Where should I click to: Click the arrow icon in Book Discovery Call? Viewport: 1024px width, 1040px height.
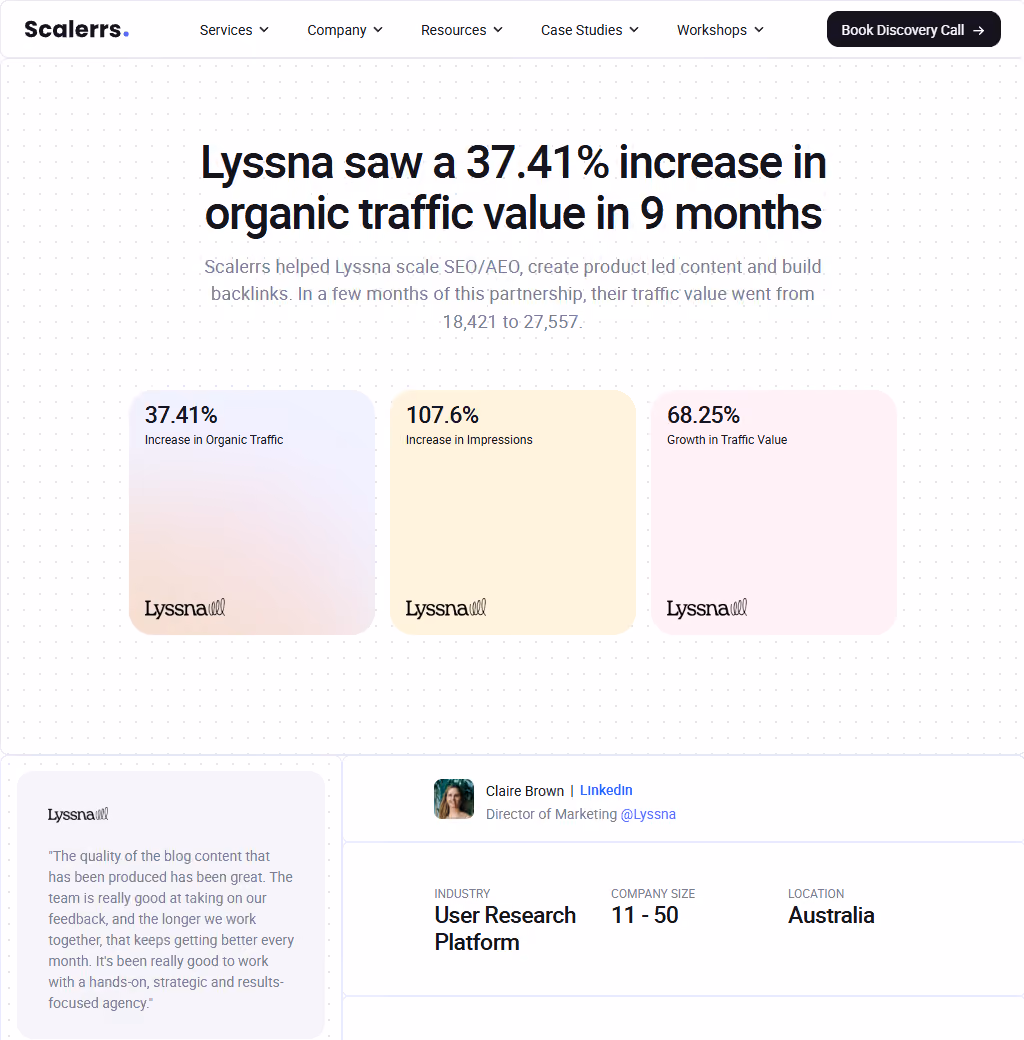pyautogui.click(x=978, y=31)
